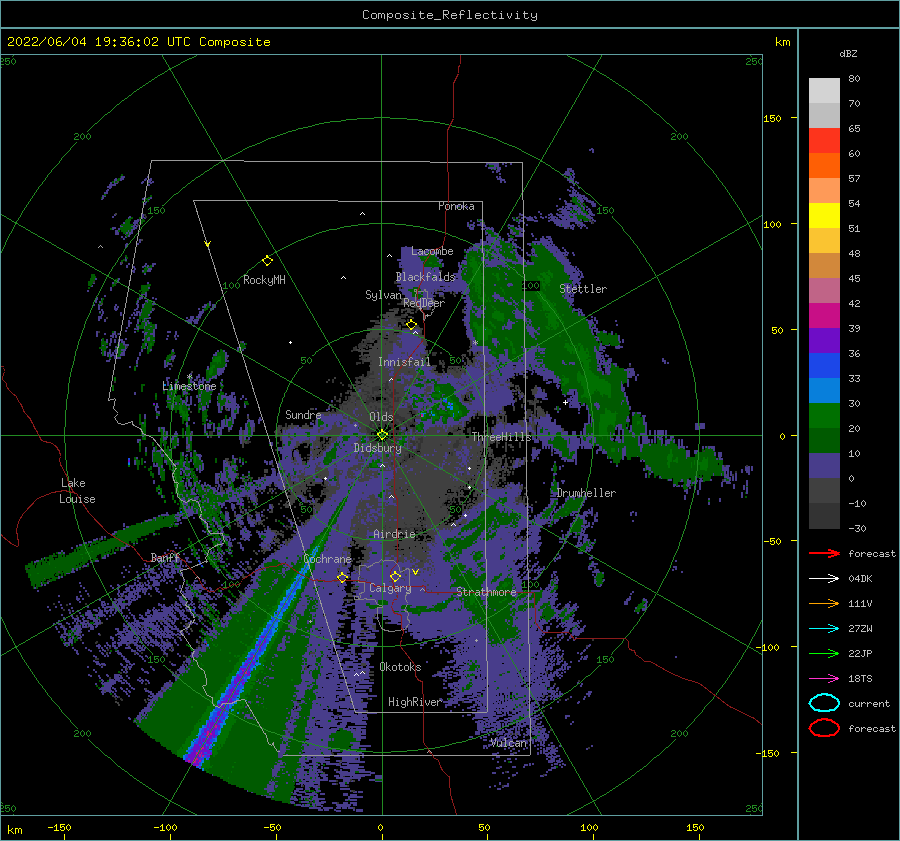Click the Sundre city label
Screen dimensions: 900x841
[x=303, y=414]
